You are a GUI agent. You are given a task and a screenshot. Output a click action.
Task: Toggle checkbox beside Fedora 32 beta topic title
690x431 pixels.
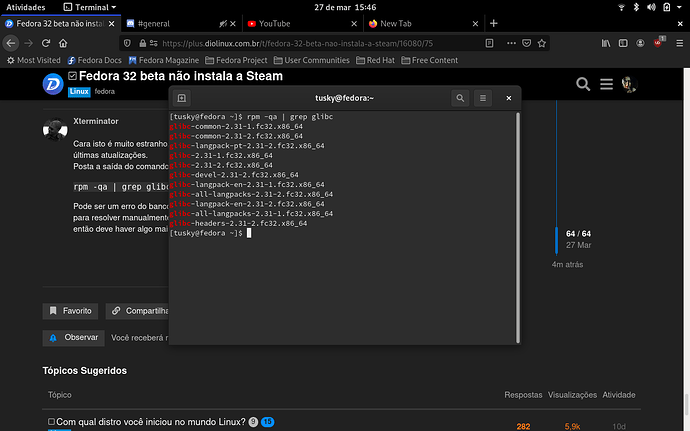tap(73, 76)
